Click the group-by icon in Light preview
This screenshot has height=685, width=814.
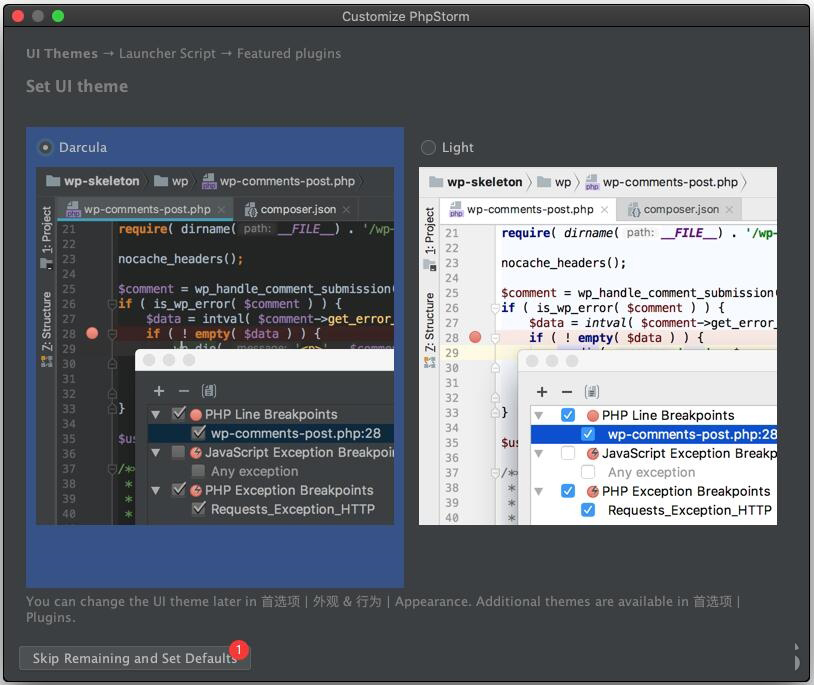click(592, 392)
